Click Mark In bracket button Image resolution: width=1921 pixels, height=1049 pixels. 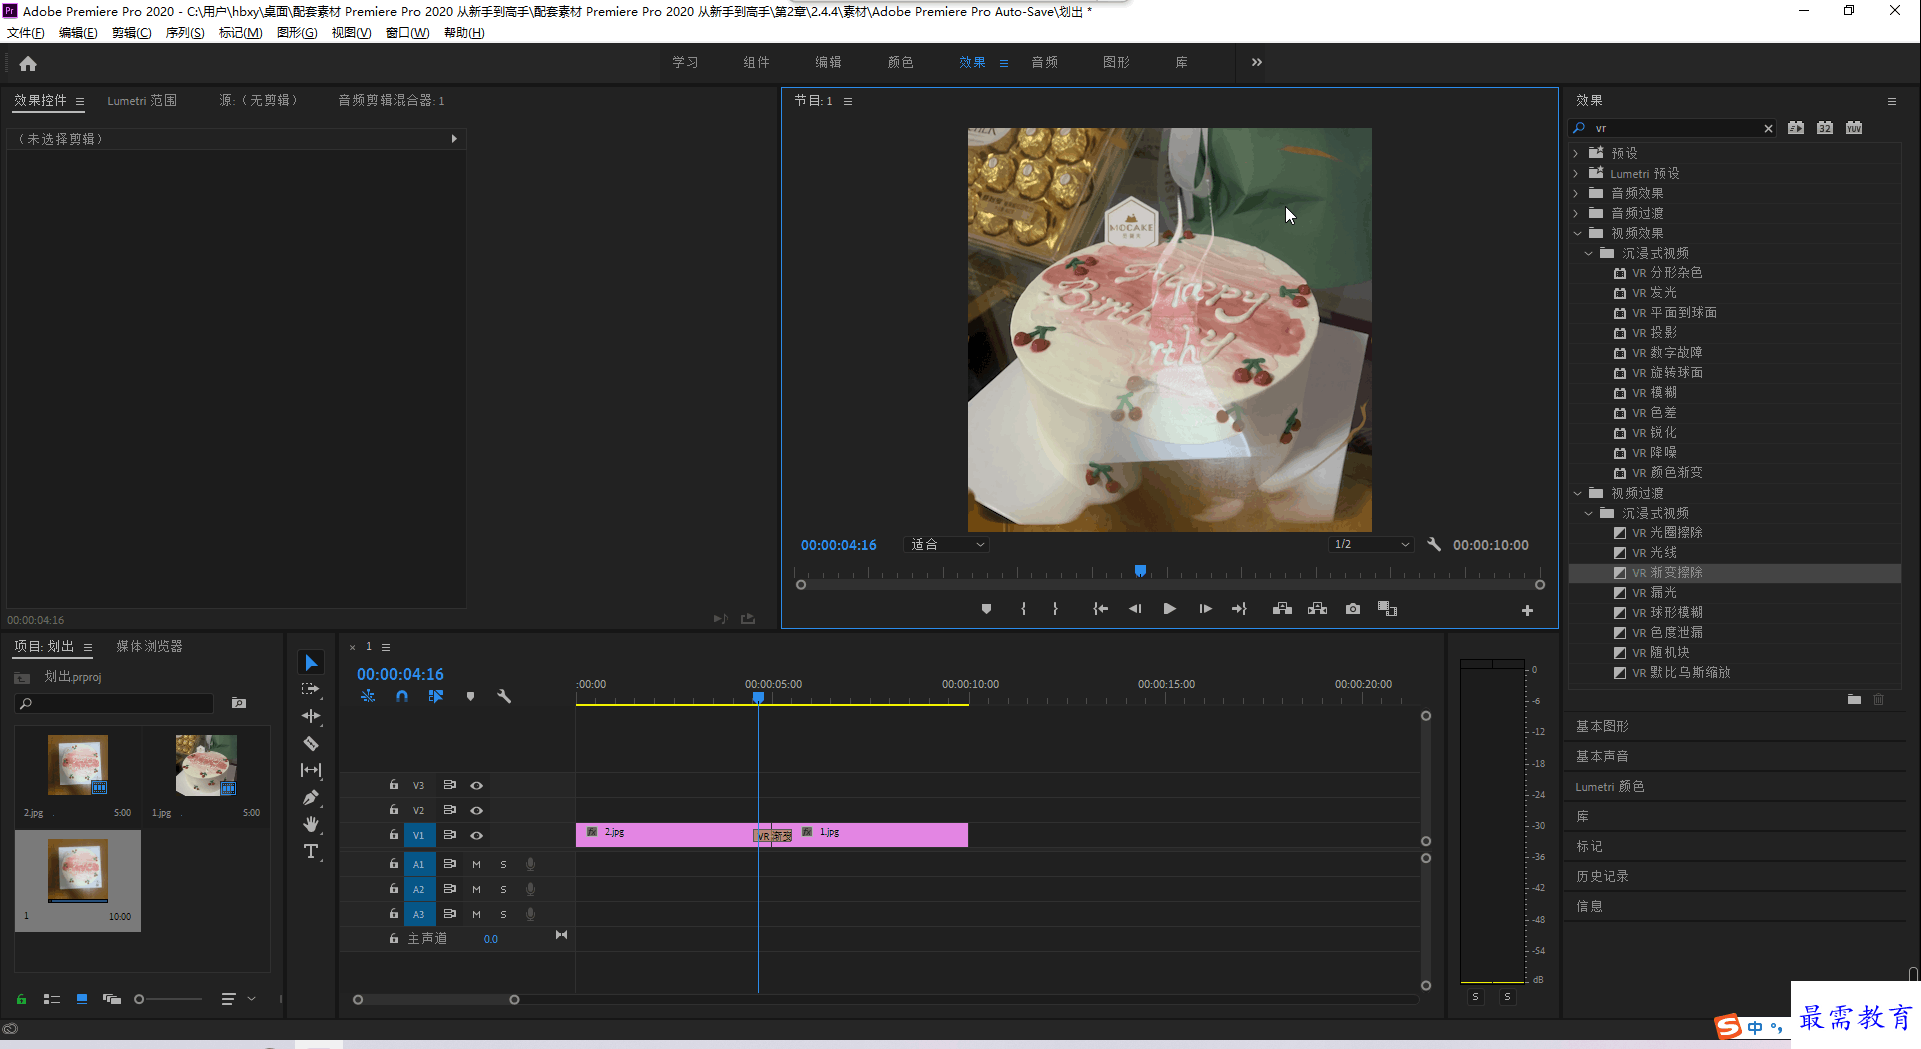point(1023,609)
